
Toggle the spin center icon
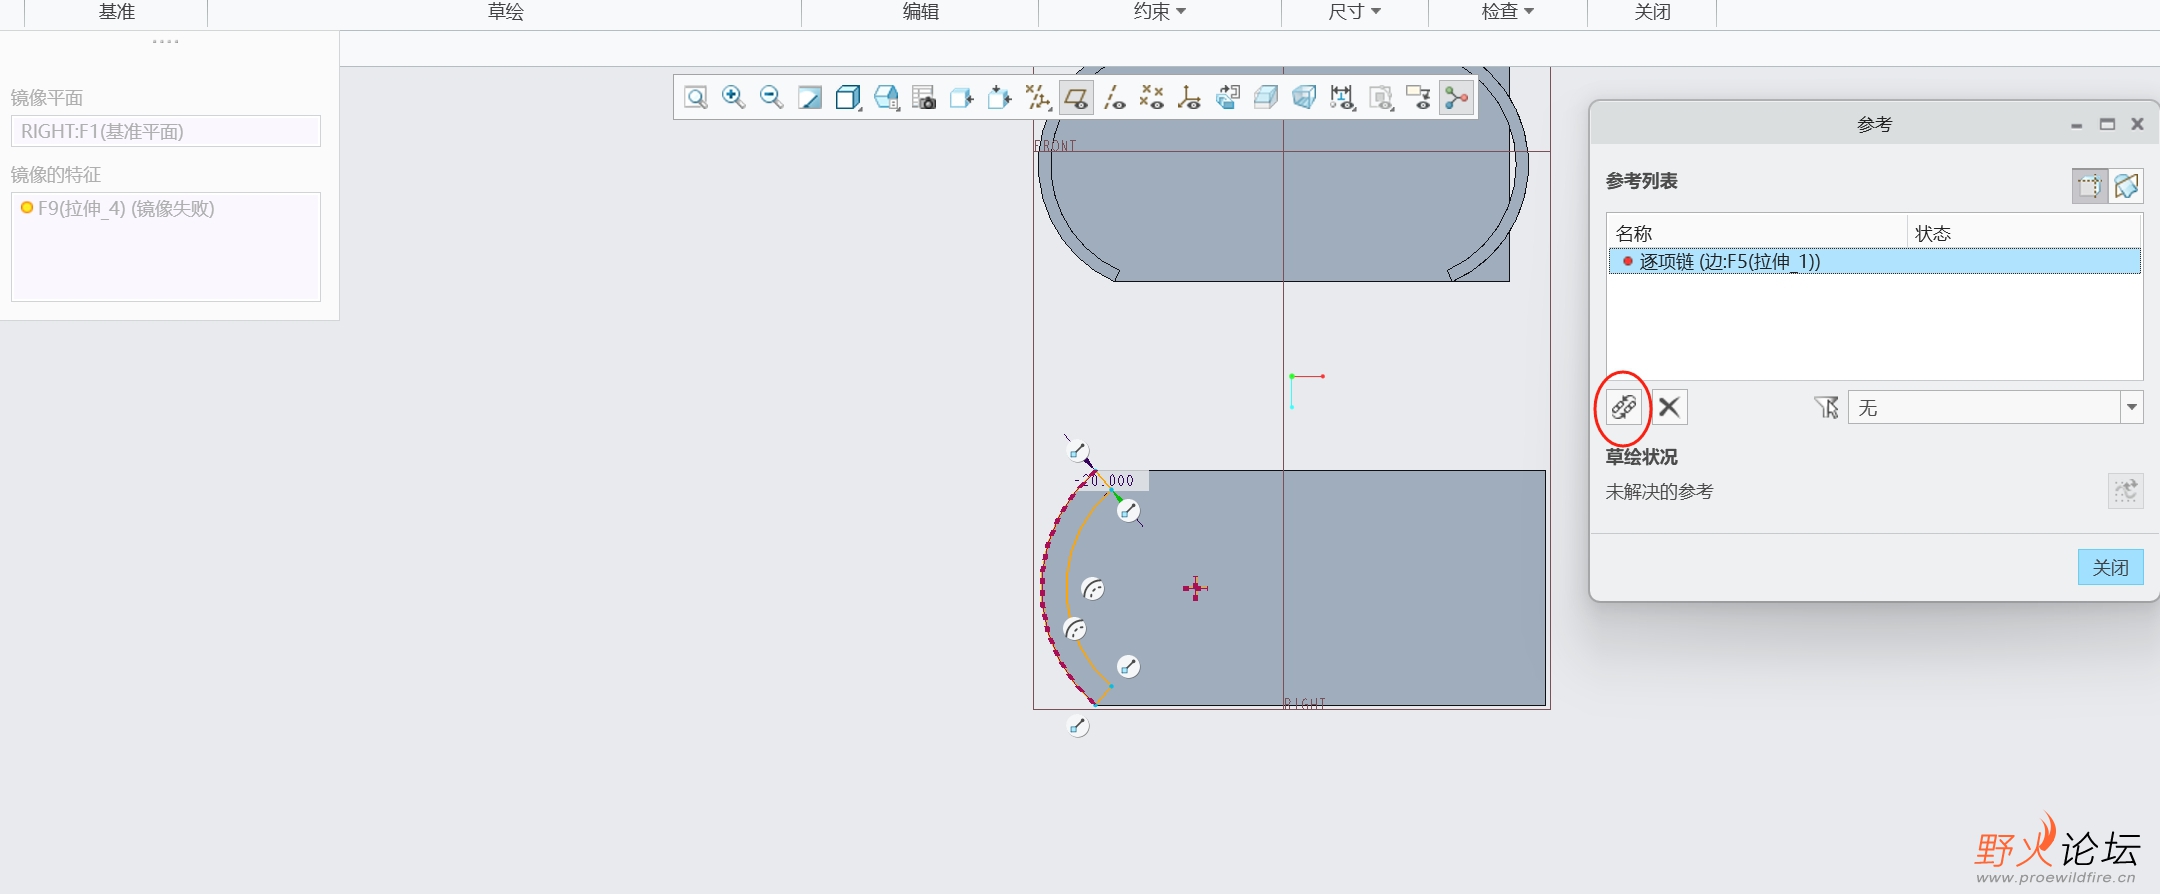click(x=1457, y=97)
